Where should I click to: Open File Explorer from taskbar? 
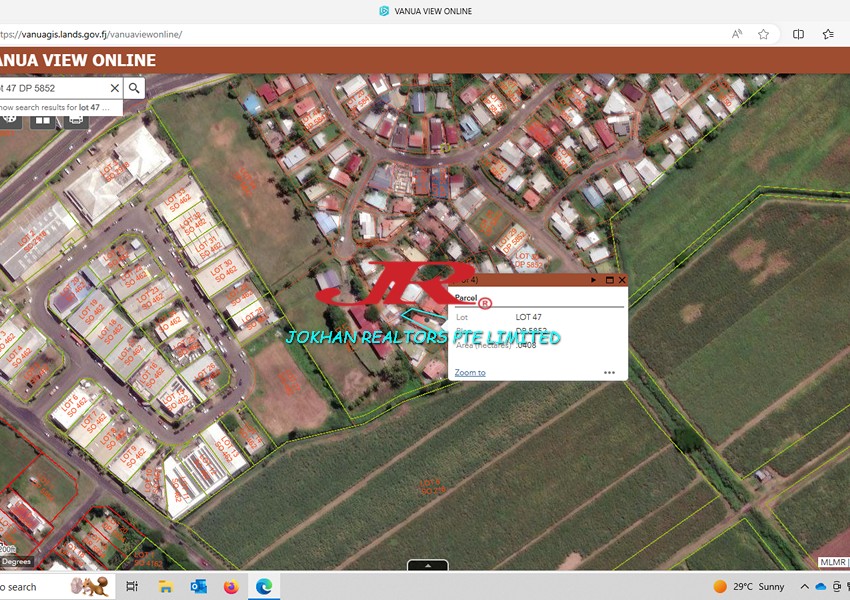(x=166, y=586)
